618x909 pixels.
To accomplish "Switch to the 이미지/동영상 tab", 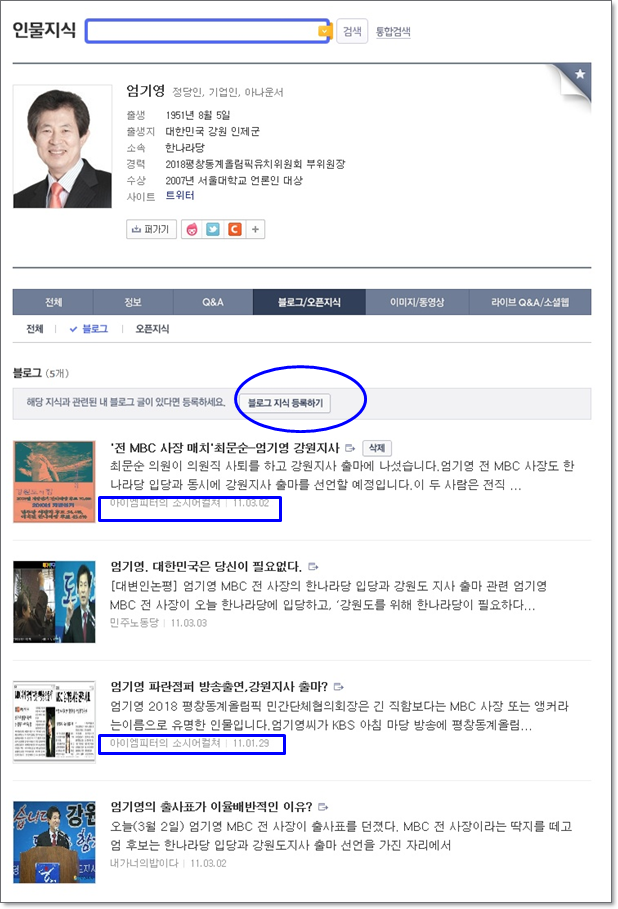I will tap(417, 302).
